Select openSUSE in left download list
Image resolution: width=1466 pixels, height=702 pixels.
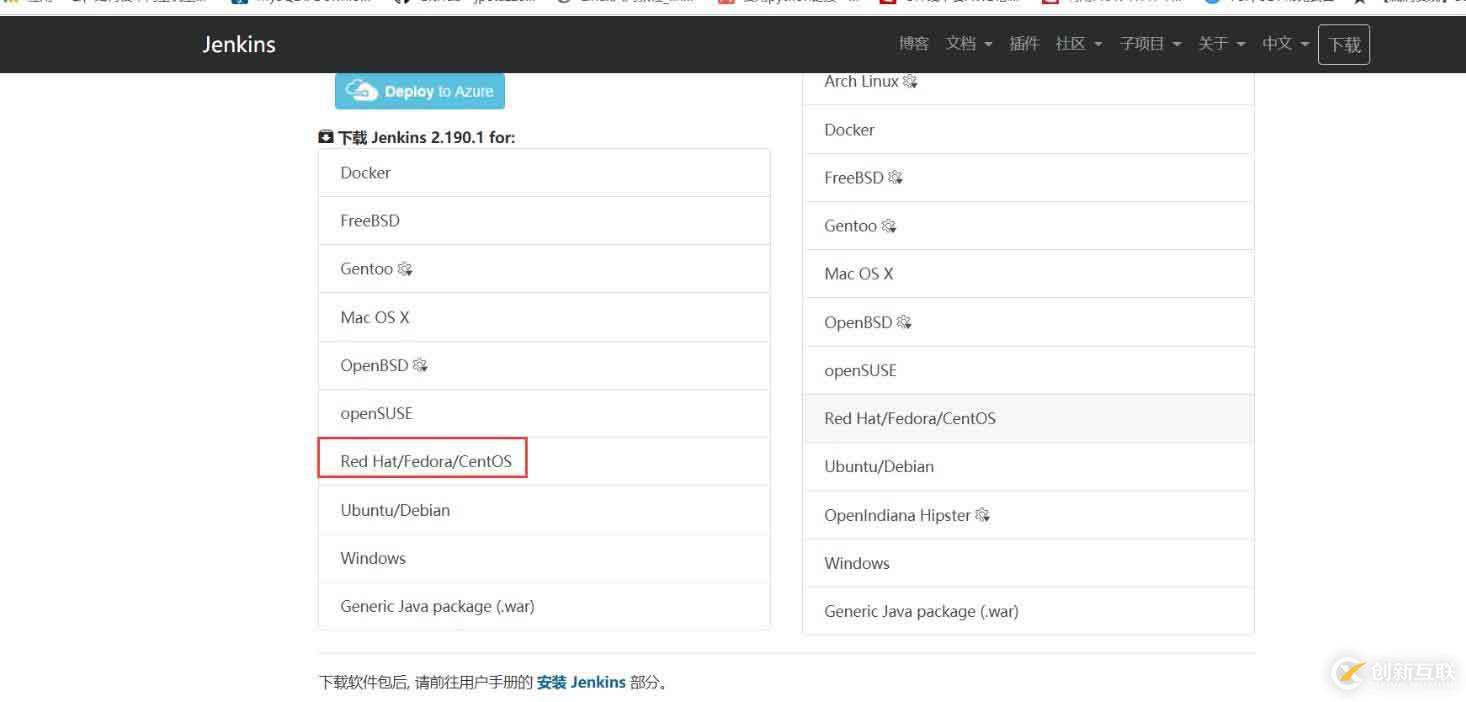(544, 414)
